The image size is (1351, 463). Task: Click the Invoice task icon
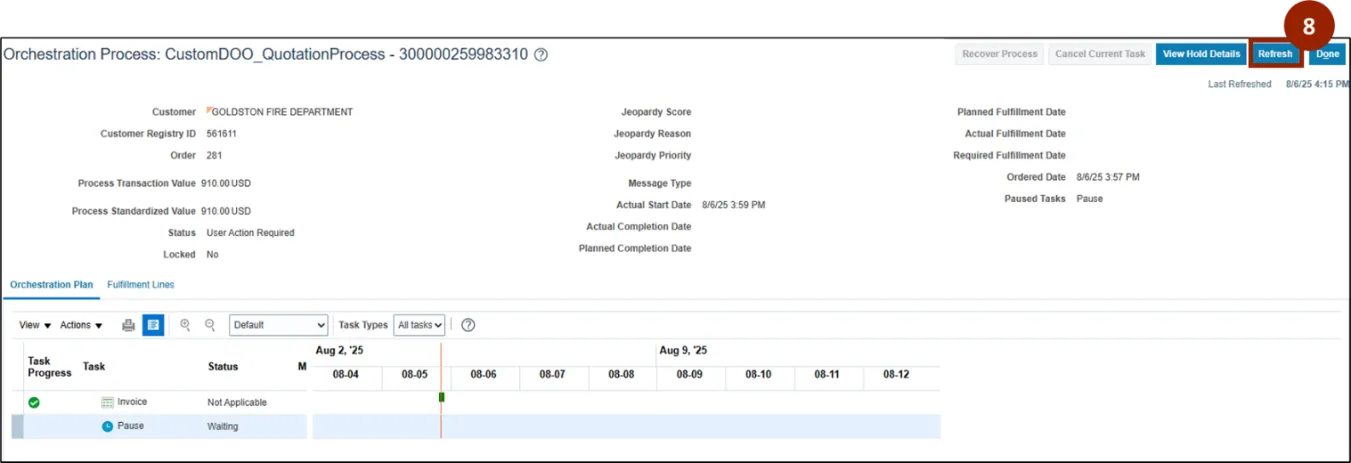click(x=108, y=402)
